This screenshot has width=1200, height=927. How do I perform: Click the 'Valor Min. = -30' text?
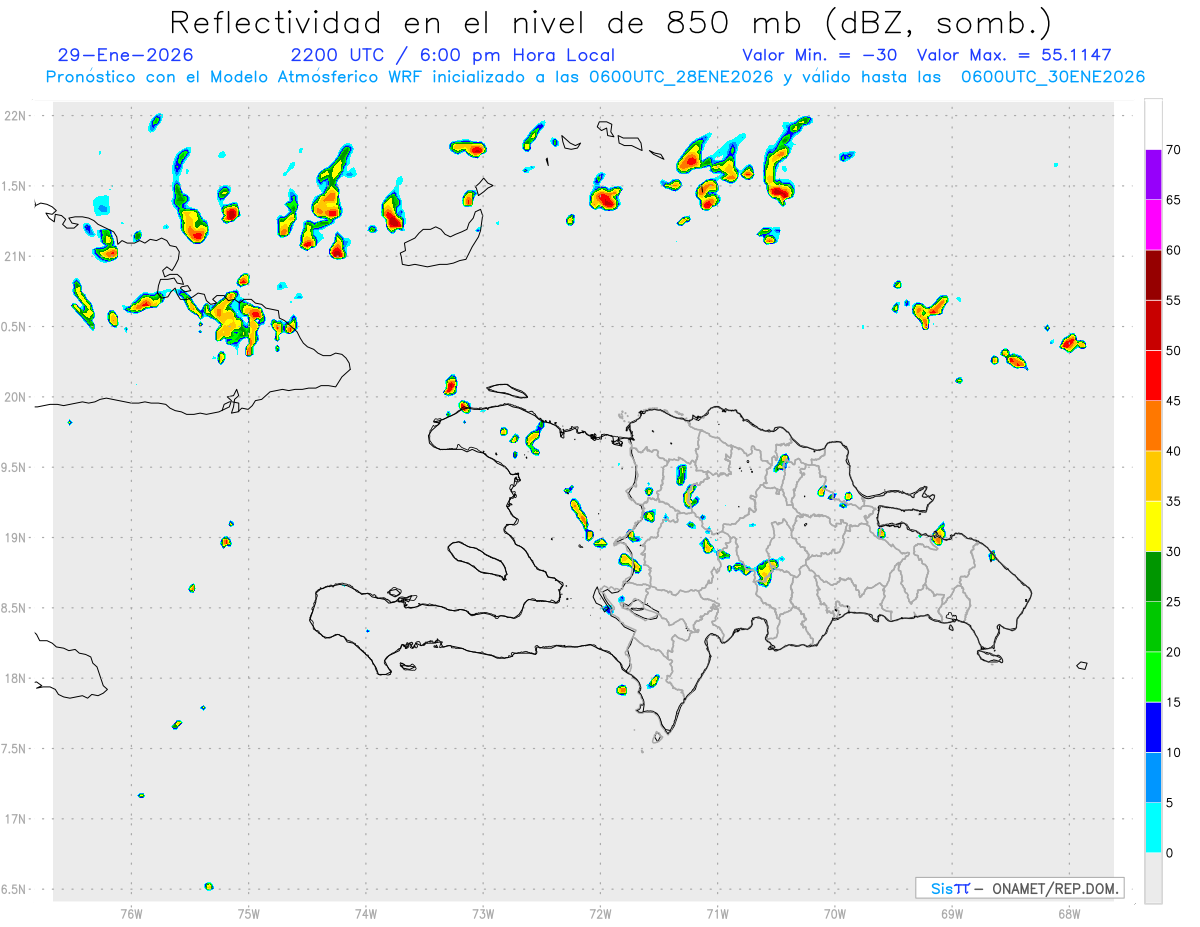(821, 55)
